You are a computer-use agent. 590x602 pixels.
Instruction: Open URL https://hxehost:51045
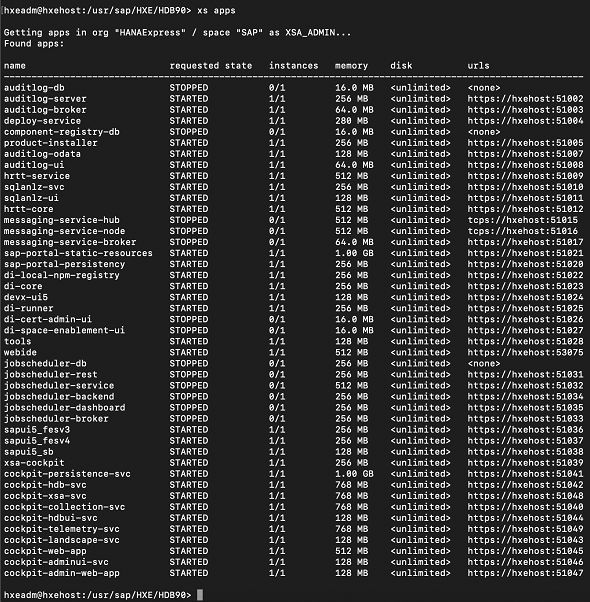(x=525, y=551)
